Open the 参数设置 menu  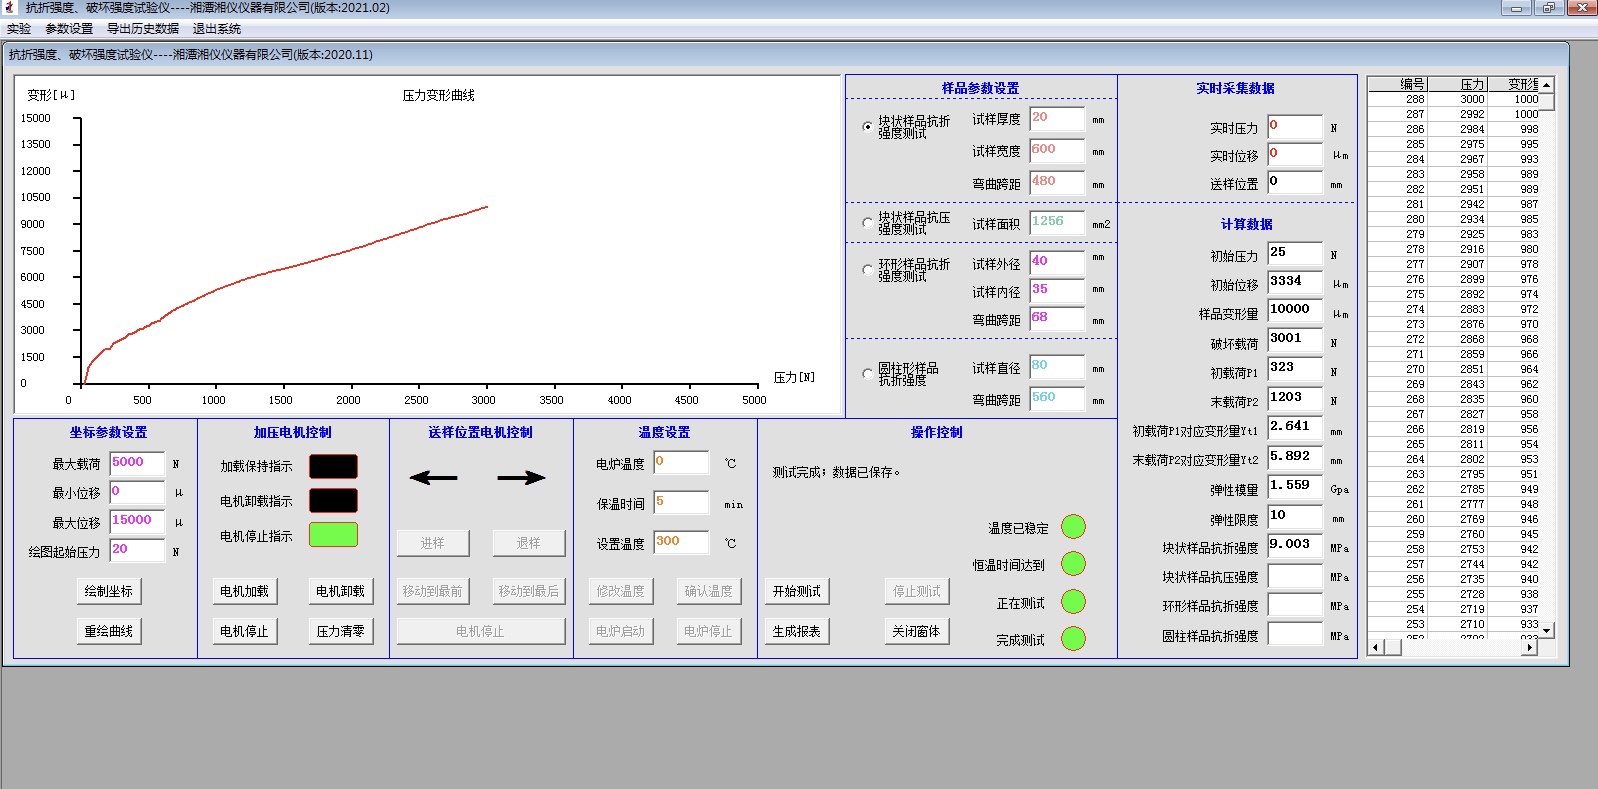coord(69,29)
